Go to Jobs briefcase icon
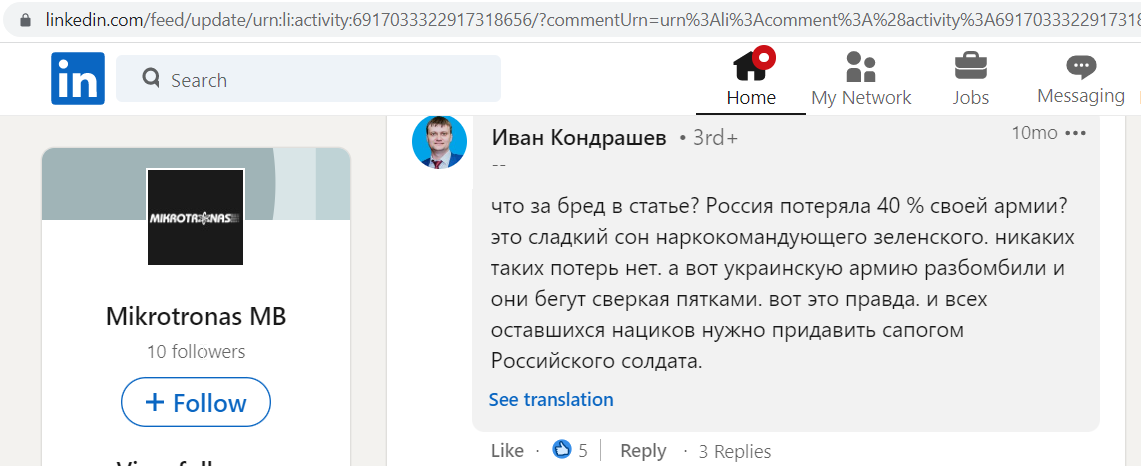Screen dimensions: 1141x466 [x=971, y=66]
